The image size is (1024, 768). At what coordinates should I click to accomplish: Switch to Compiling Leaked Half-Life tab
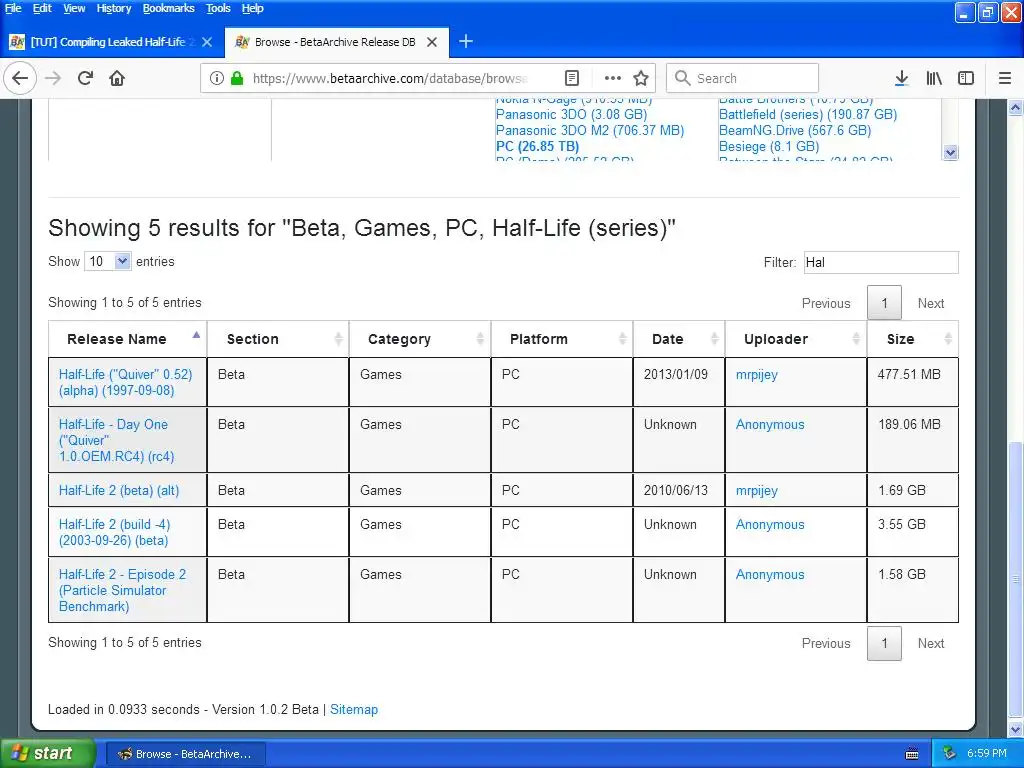[112, 42]
